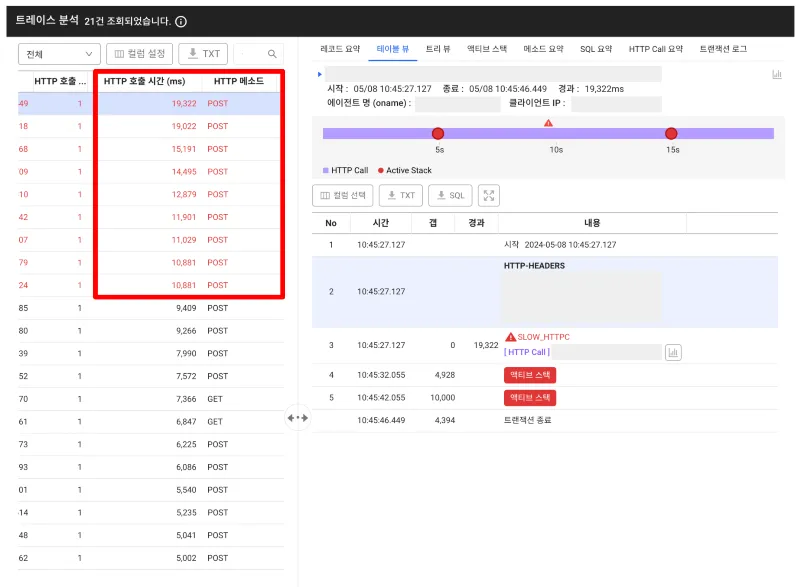Sort by HTTP 호출 시간 (ms) column header
Screen dimensions: 800x587
(x=144, y=81)
